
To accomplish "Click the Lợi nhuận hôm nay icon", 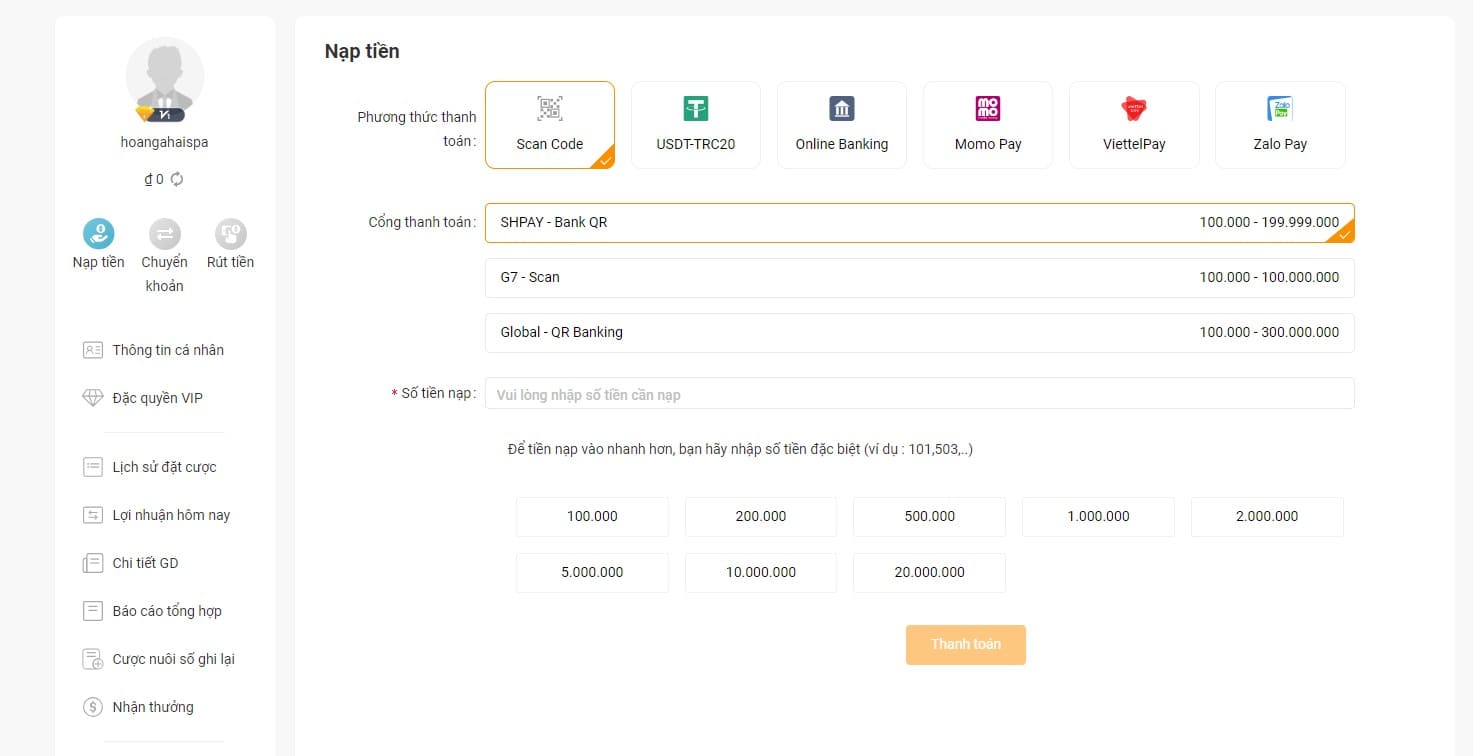I will (x=93, y=515).
